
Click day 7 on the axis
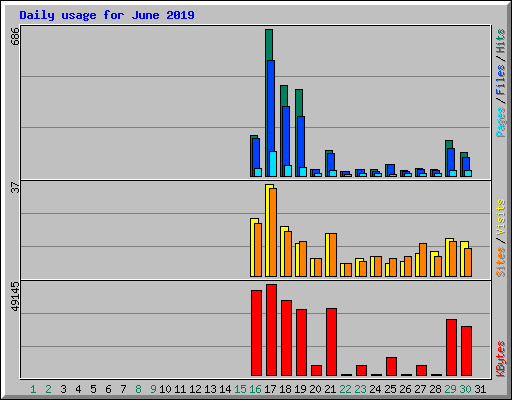[x=123, y=389]
